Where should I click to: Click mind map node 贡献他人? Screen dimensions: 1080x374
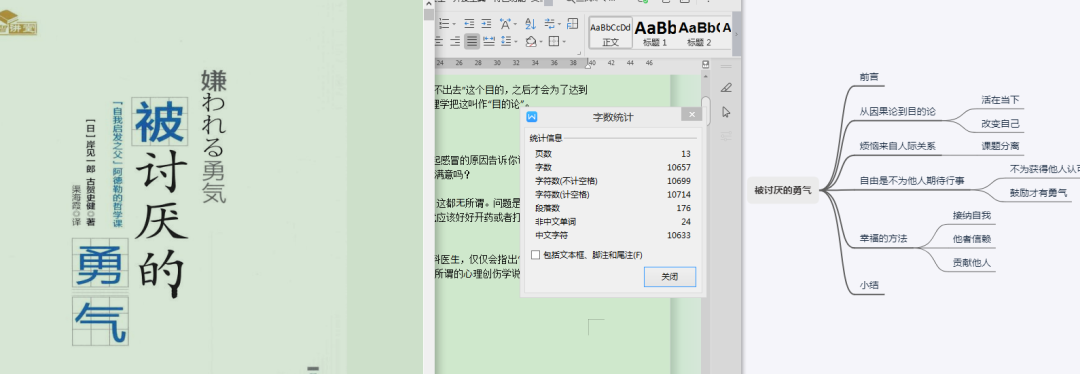pyautogui.click(x=972, y=262)
